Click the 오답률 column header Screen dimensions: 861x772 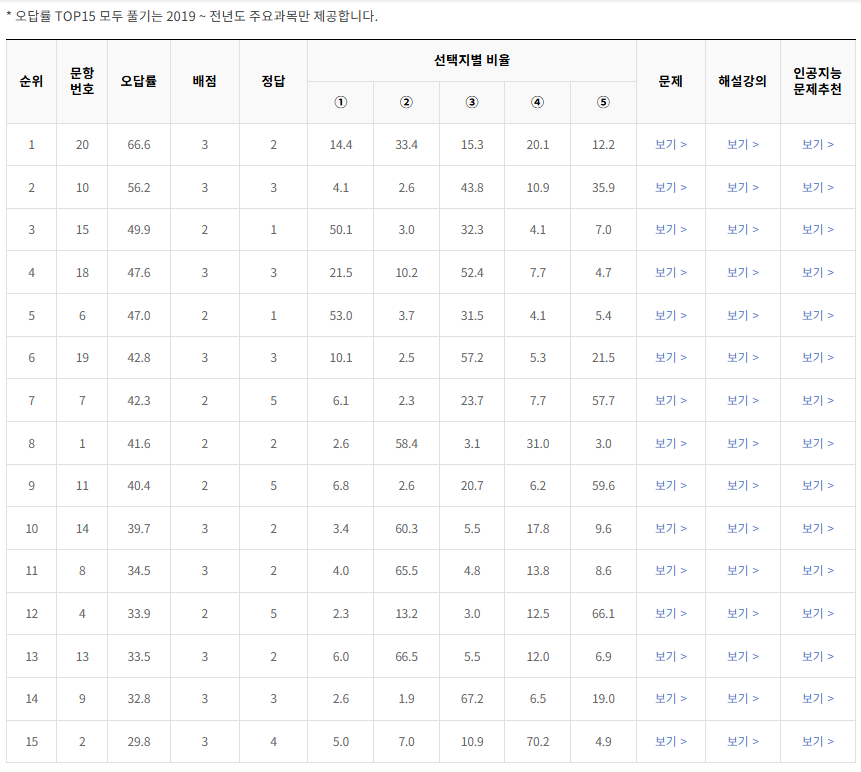pos(139,81)
